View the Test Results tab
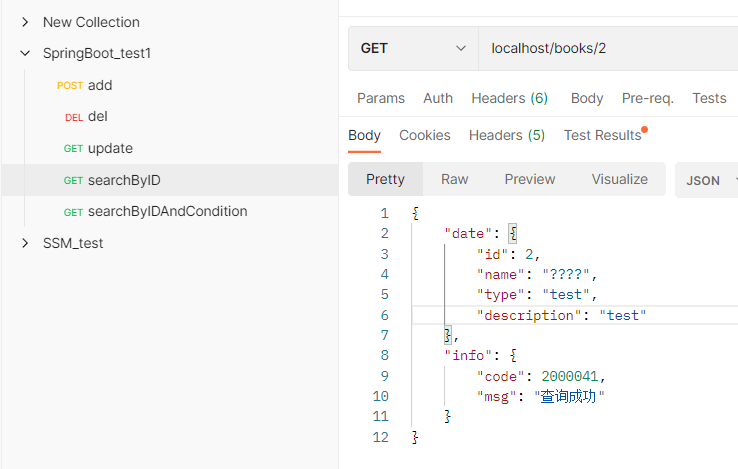 (603, 135)
